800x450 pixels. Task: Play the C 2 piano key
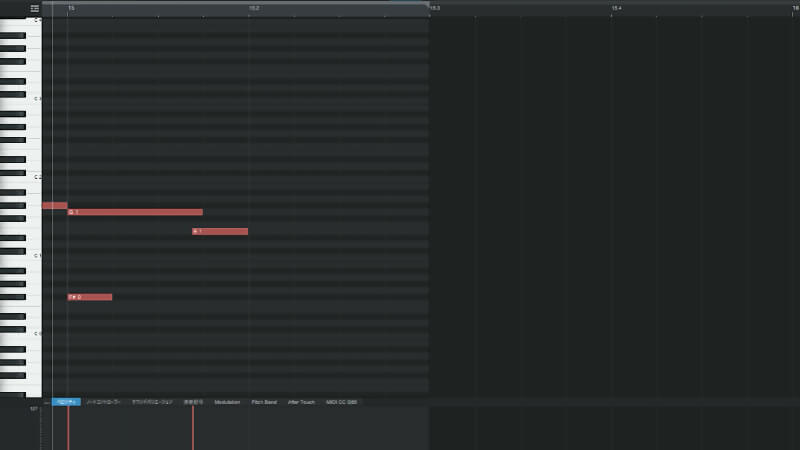click(x=20, y=177)
